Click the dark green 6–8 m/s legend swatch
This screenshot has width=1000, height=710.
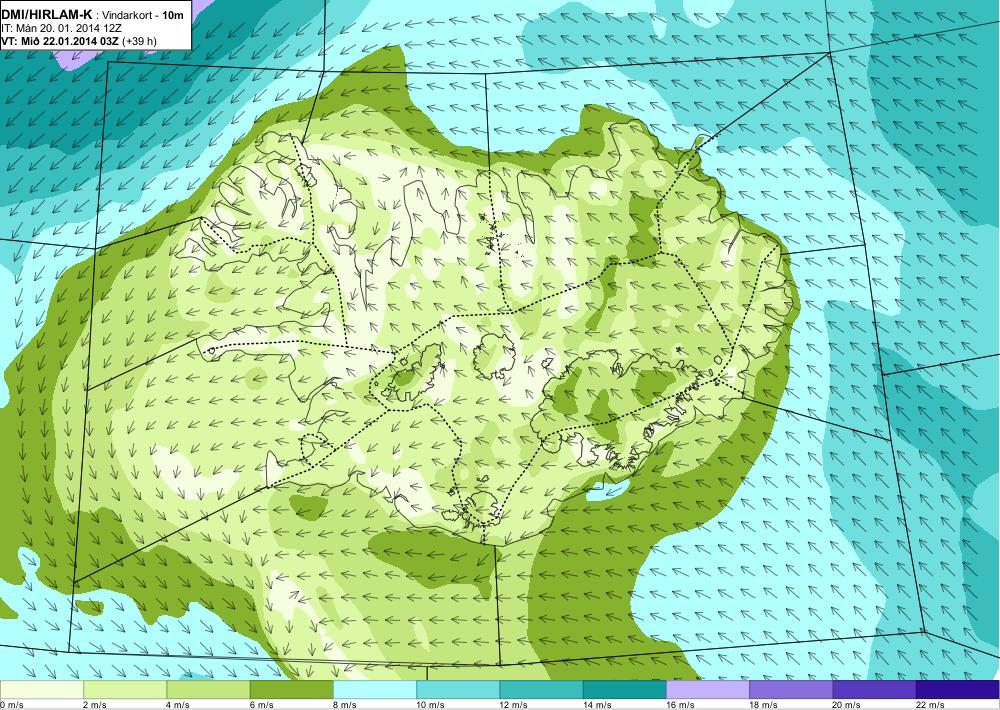tap(291, 690)
